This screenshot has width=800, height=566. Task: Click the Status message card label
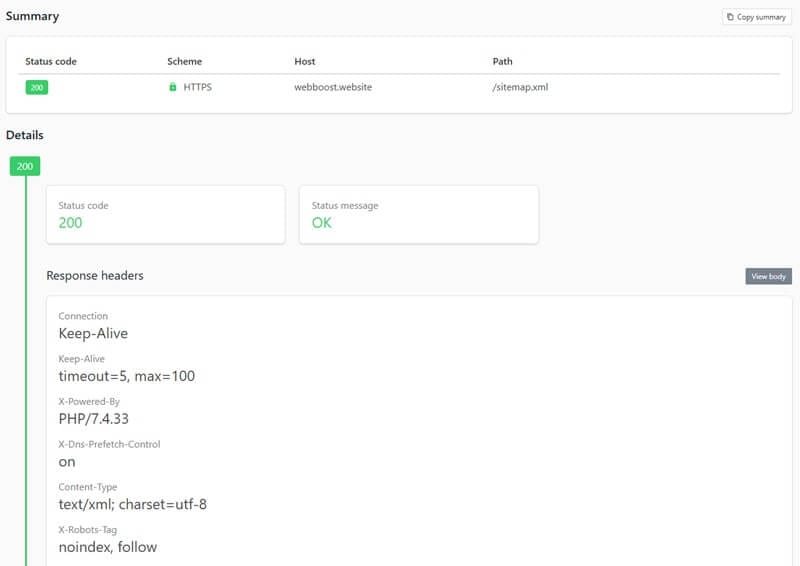(345, 205)
